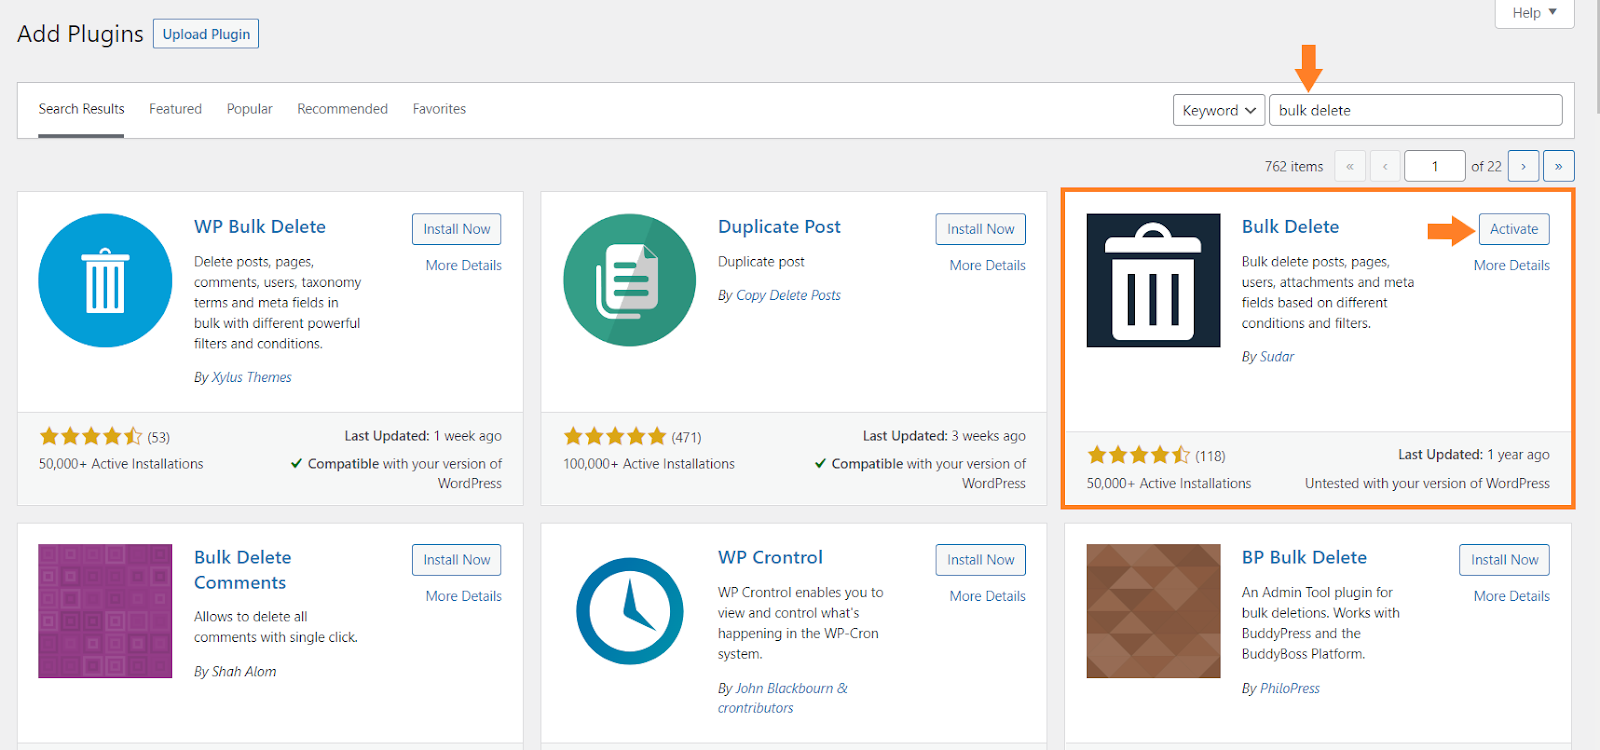This screenshot has width=1600, height=750.
Task: Activate the Bulk Delete plugin
Action: coord(1514,229)
